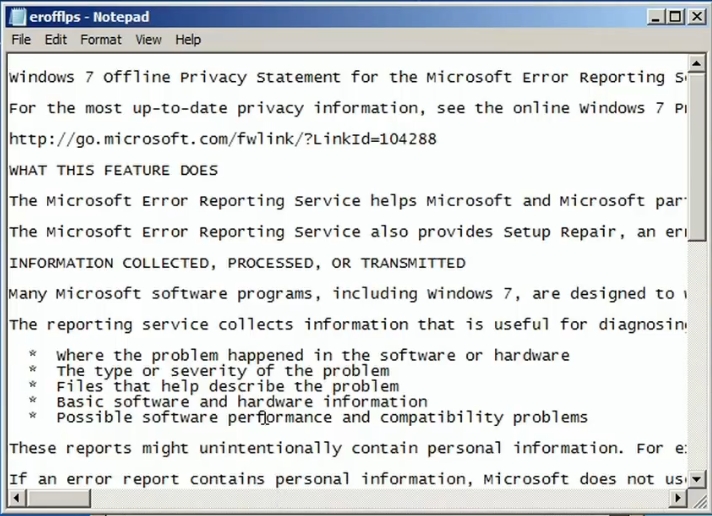Minimize the Notepad window

(x=655, y=17)
